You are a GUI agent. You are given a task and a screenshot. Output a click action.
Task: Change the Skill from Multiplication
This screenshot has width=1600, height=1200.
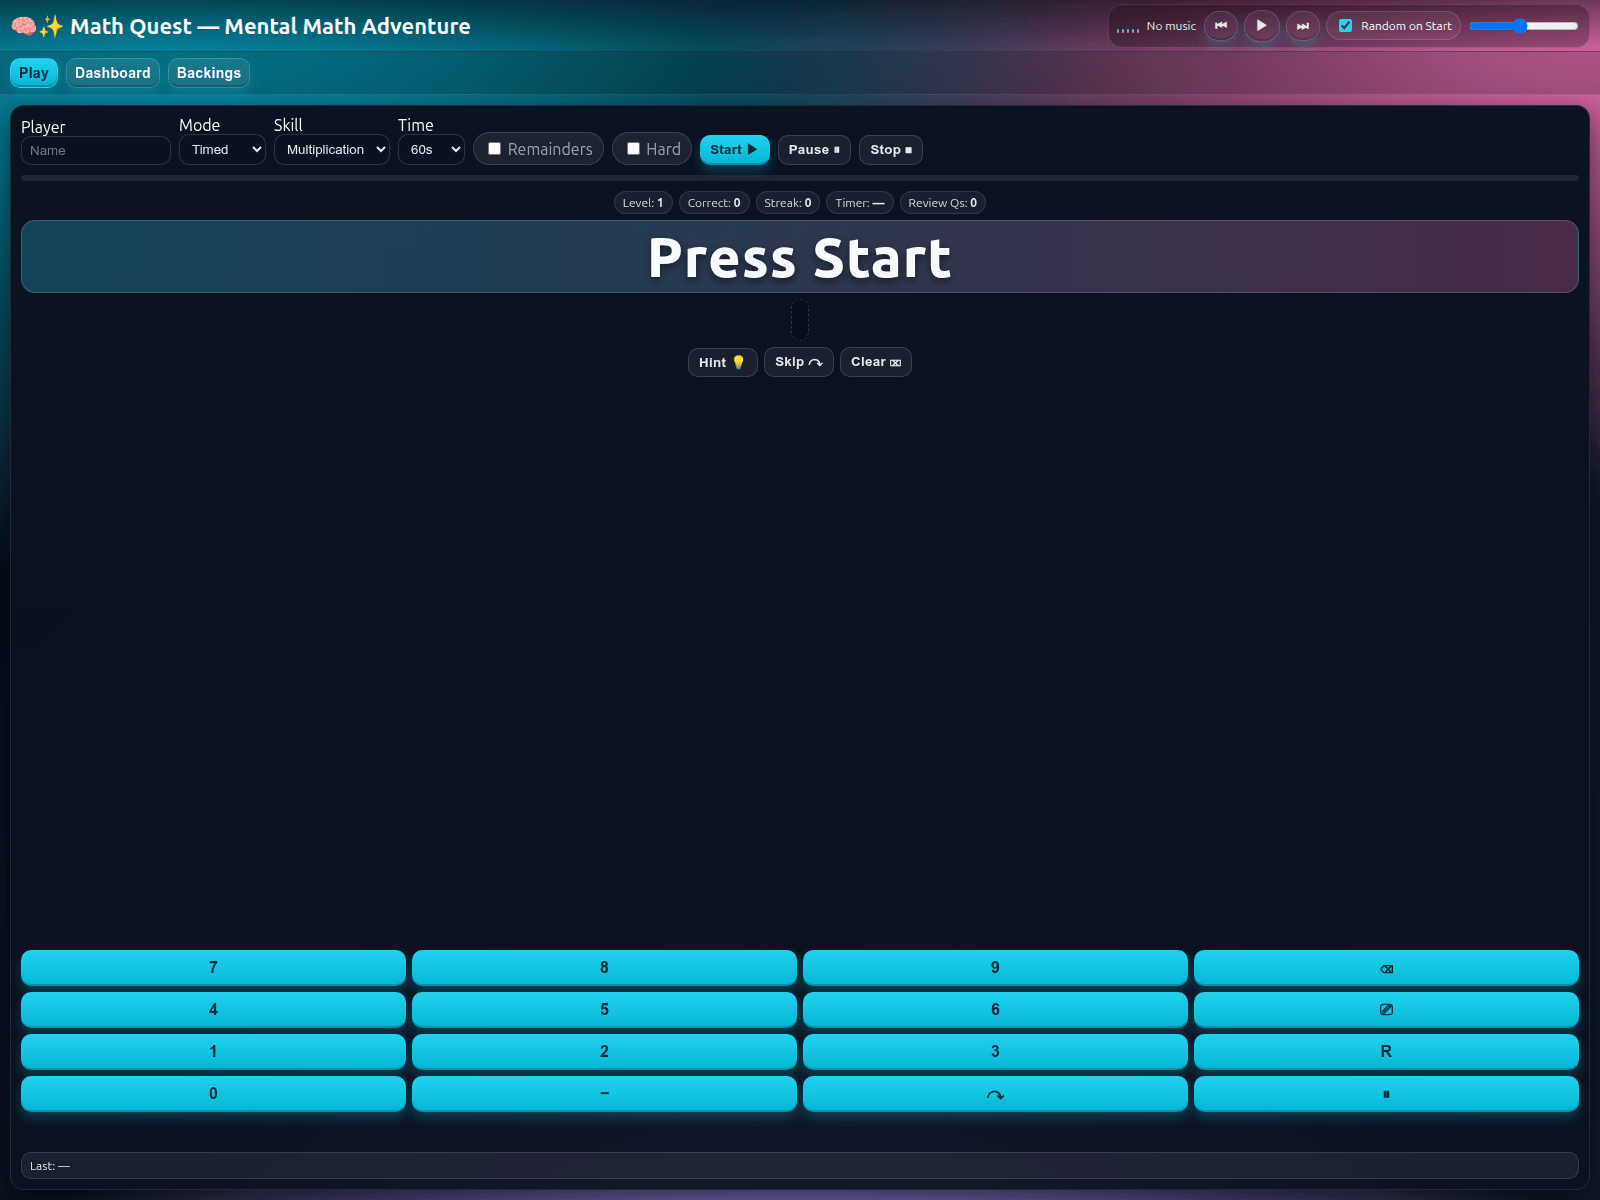pyautogui.click(x=331, y=149)
